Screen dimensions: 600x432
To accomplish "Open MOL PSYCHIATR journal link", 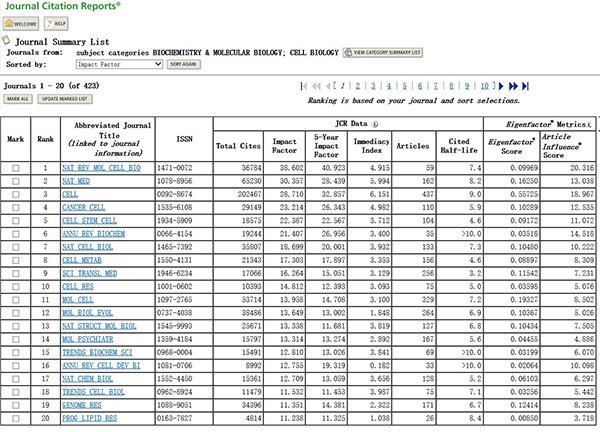I will click(88, 339).
